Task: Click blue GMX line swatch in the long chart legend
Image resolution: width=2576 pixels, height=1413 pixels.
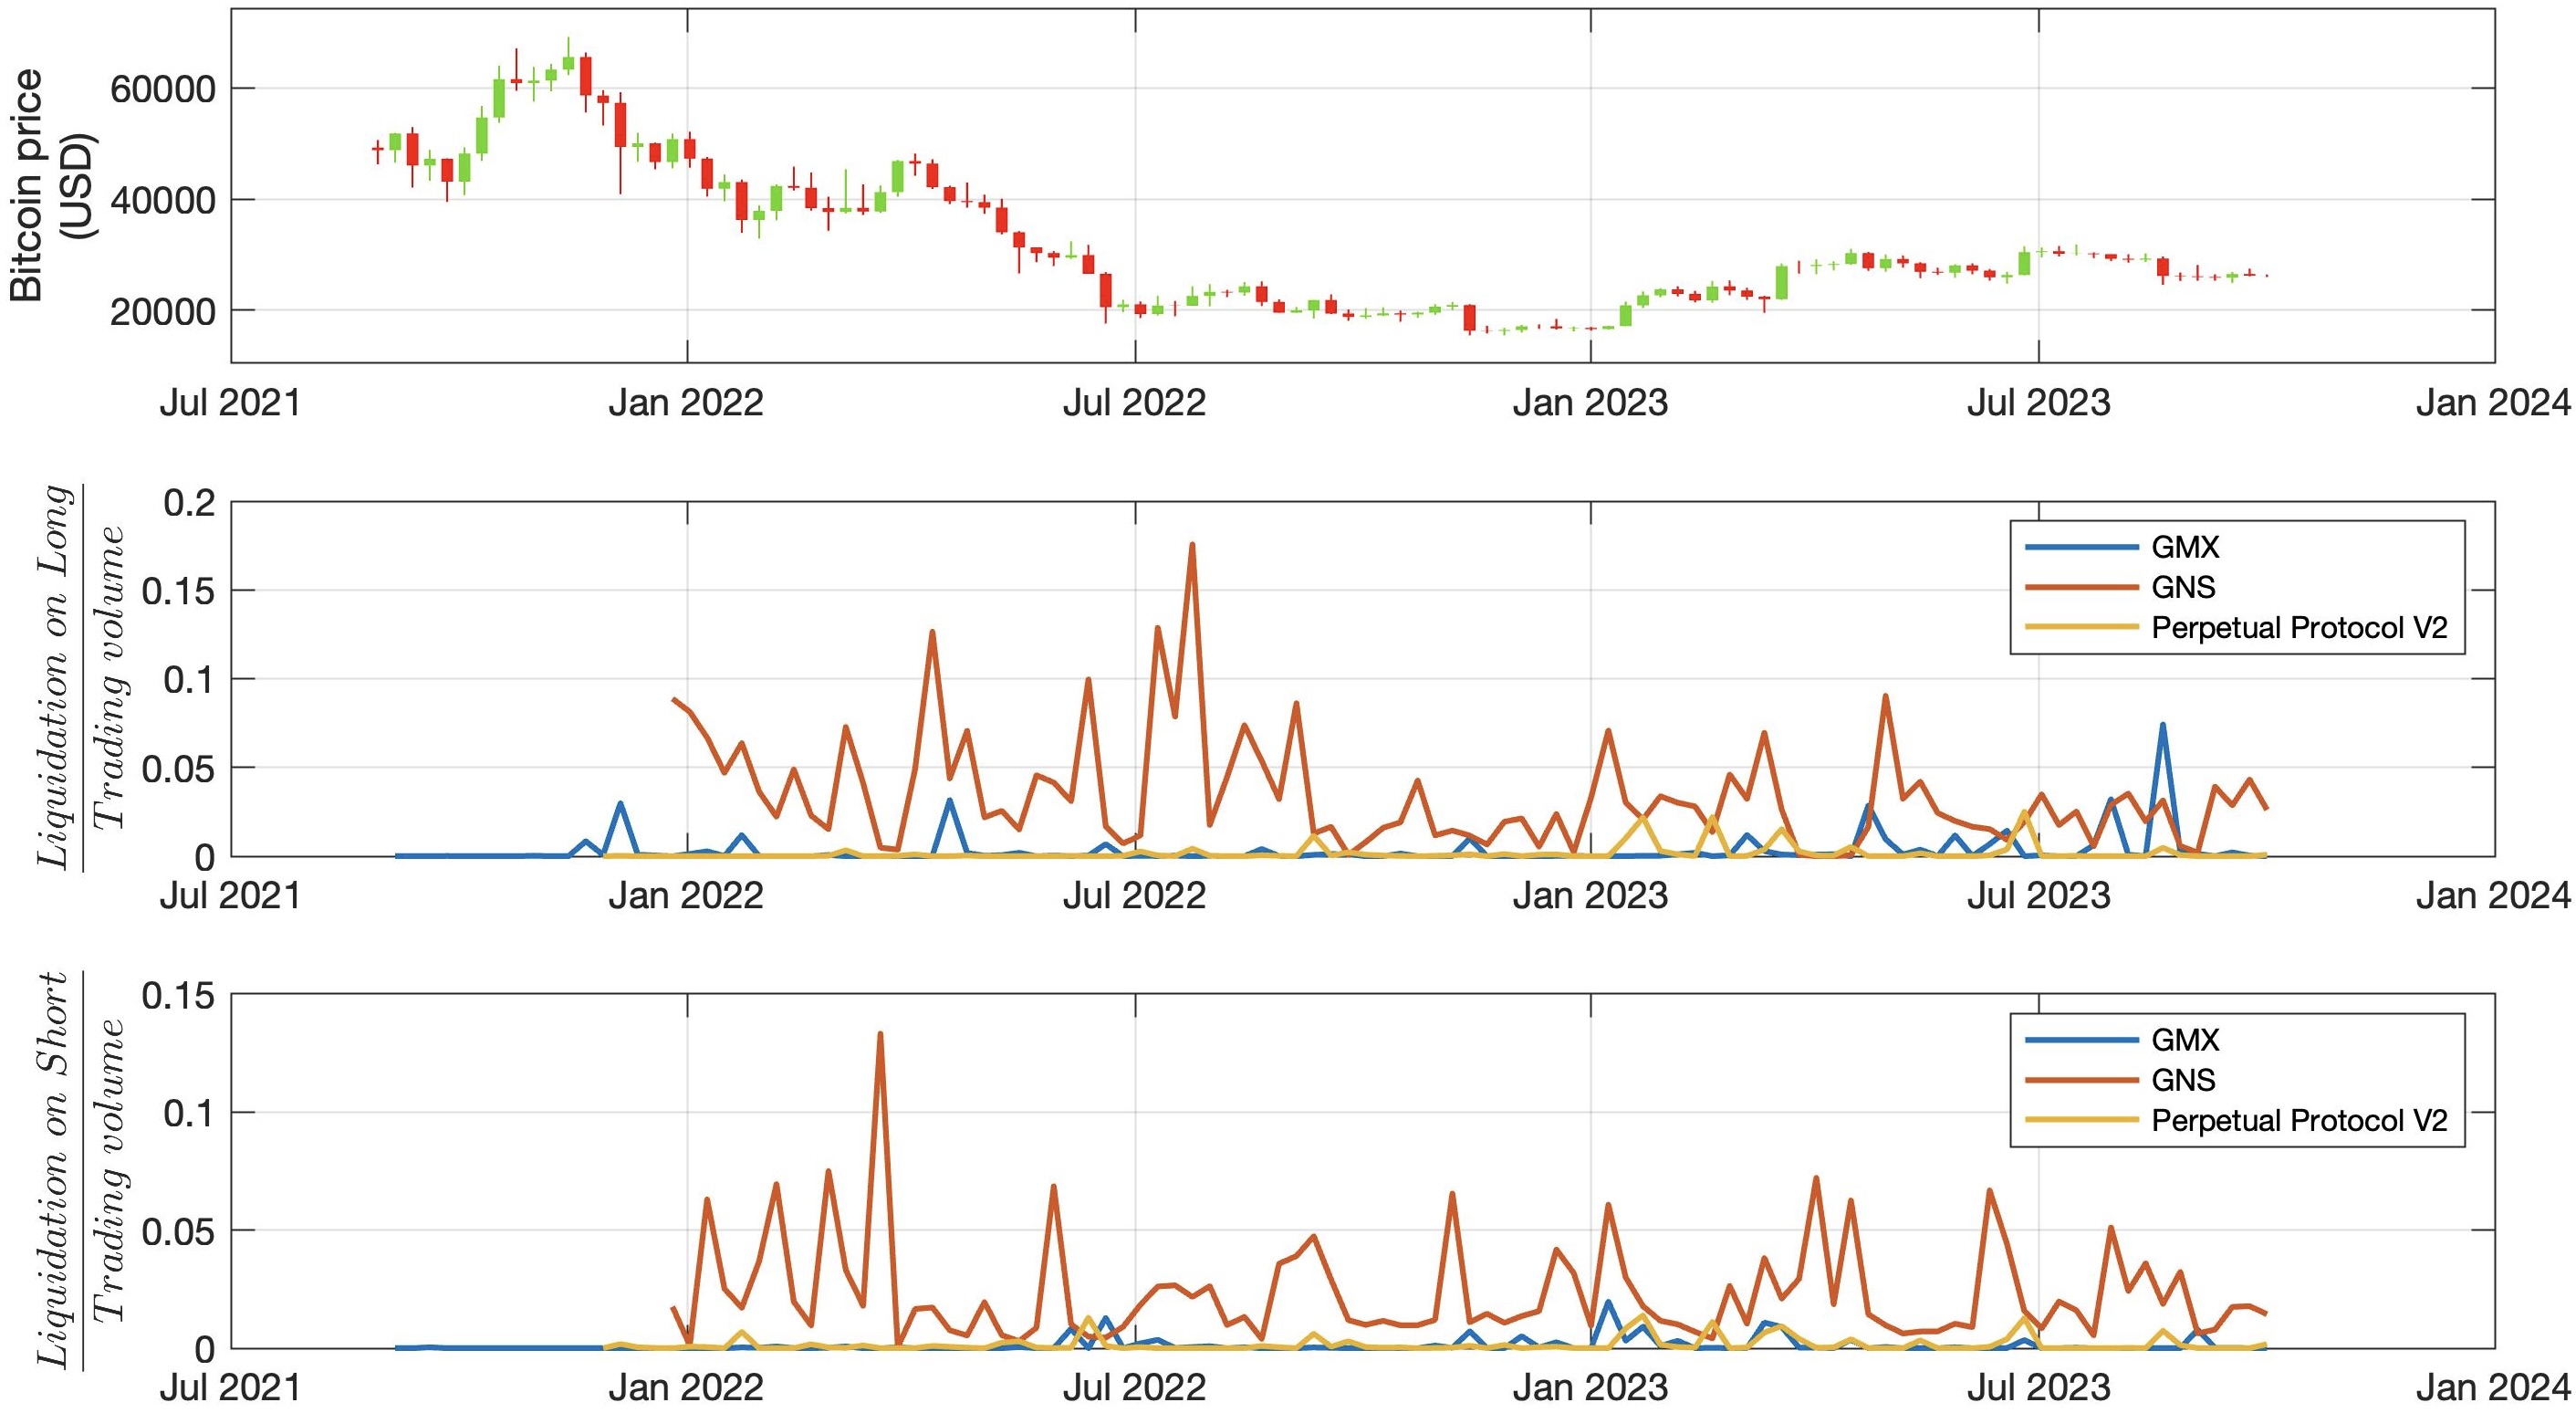Action: pos(2082,547)
